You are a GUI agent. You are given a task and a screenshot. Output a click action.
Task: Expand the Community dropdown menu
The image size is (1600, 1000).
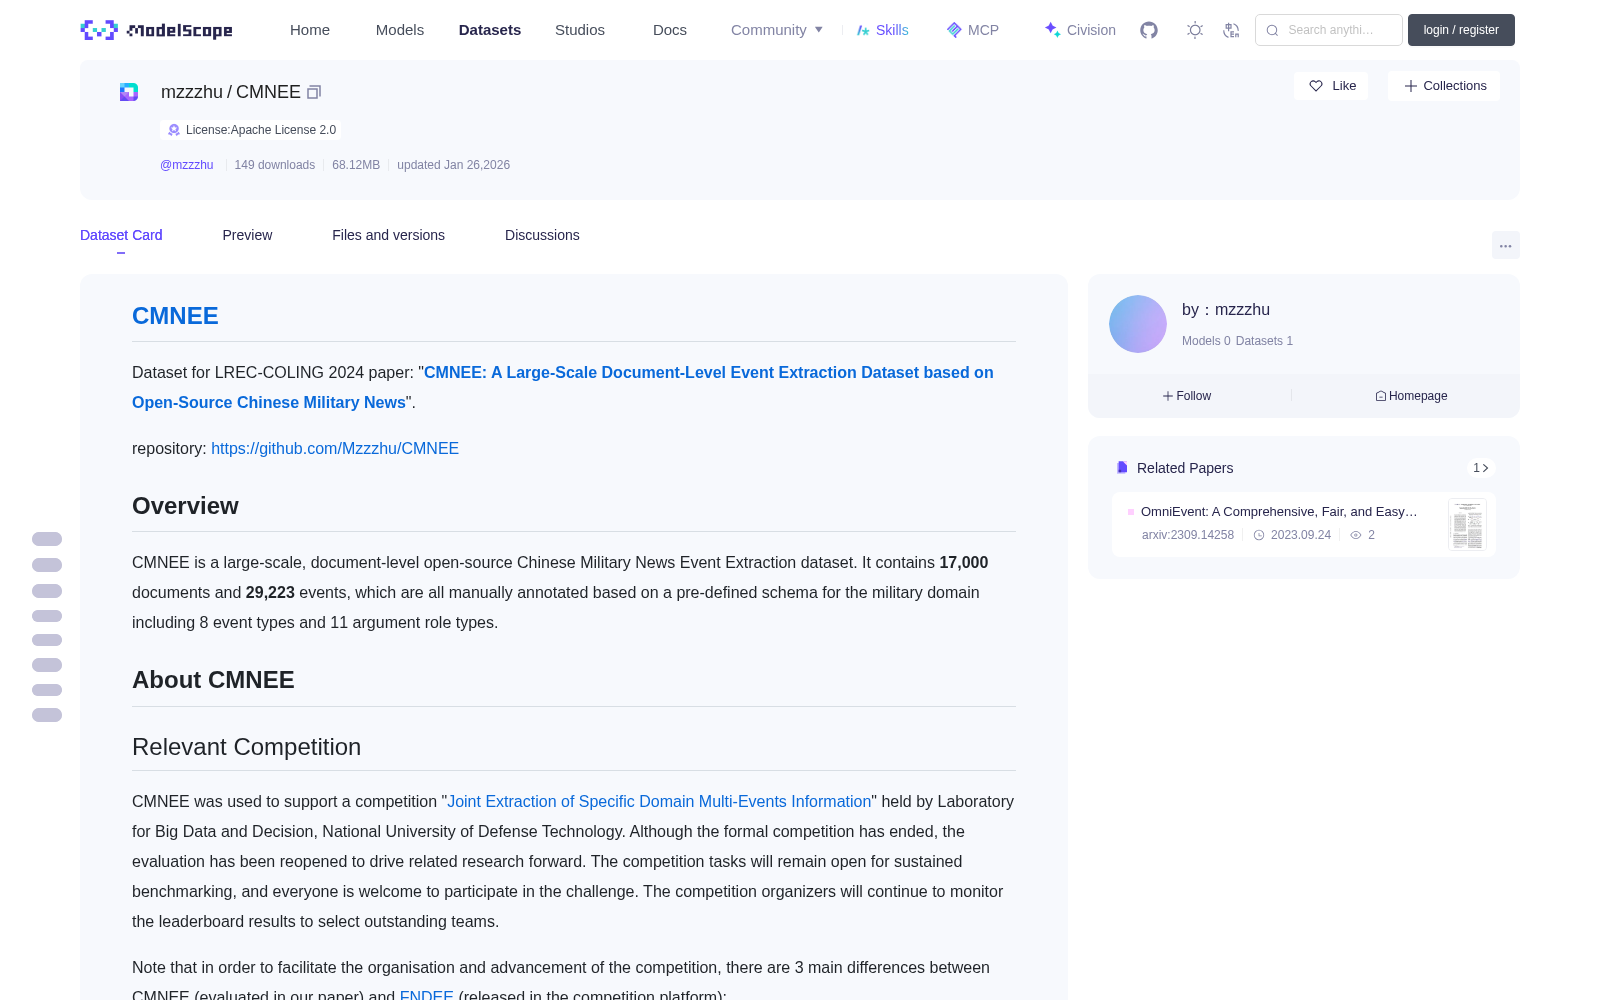[x=777, y=30]
